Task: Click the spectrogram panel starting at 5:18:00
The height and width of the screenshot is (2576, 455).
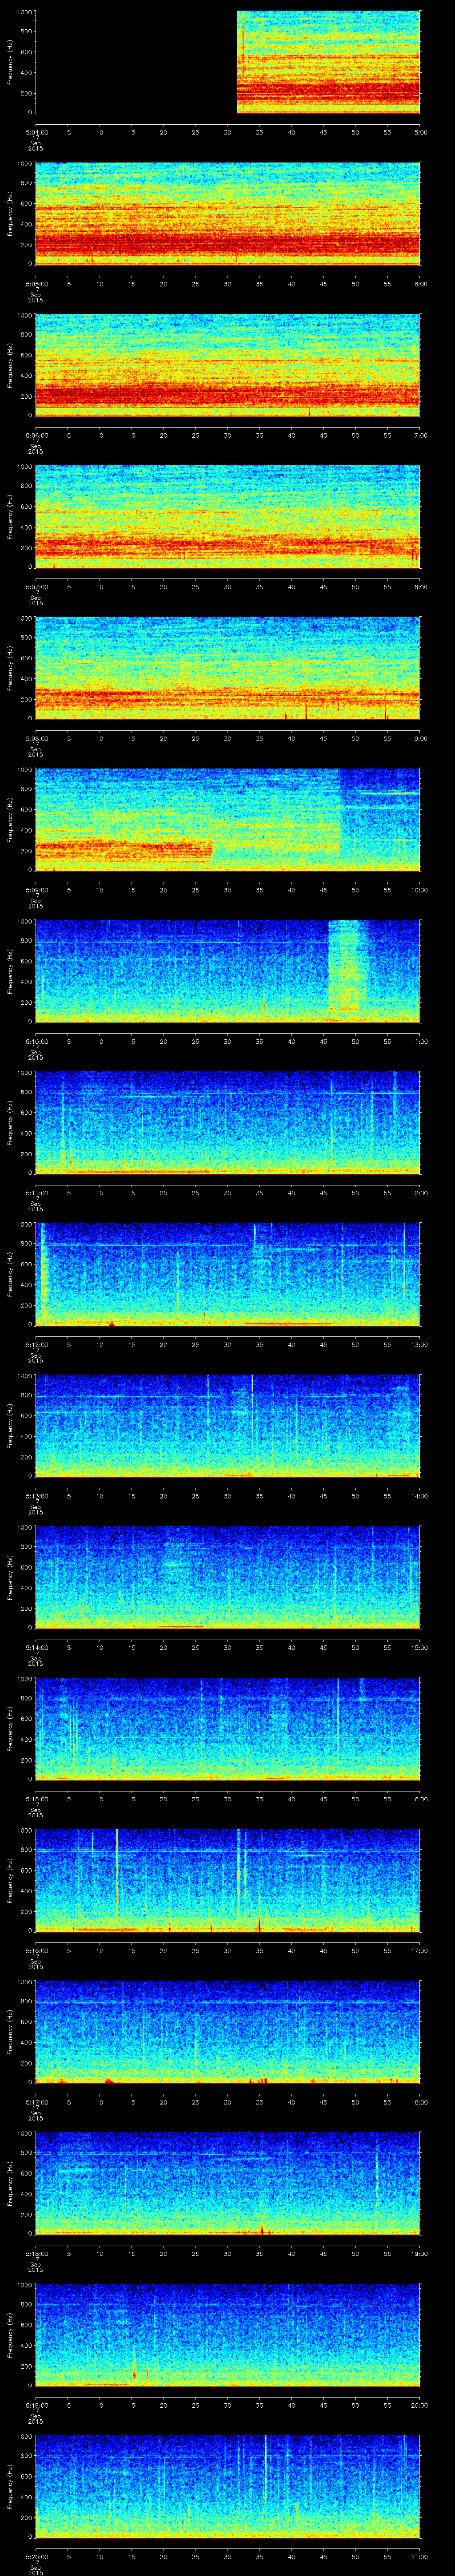Action: [x=227, y=2183]
